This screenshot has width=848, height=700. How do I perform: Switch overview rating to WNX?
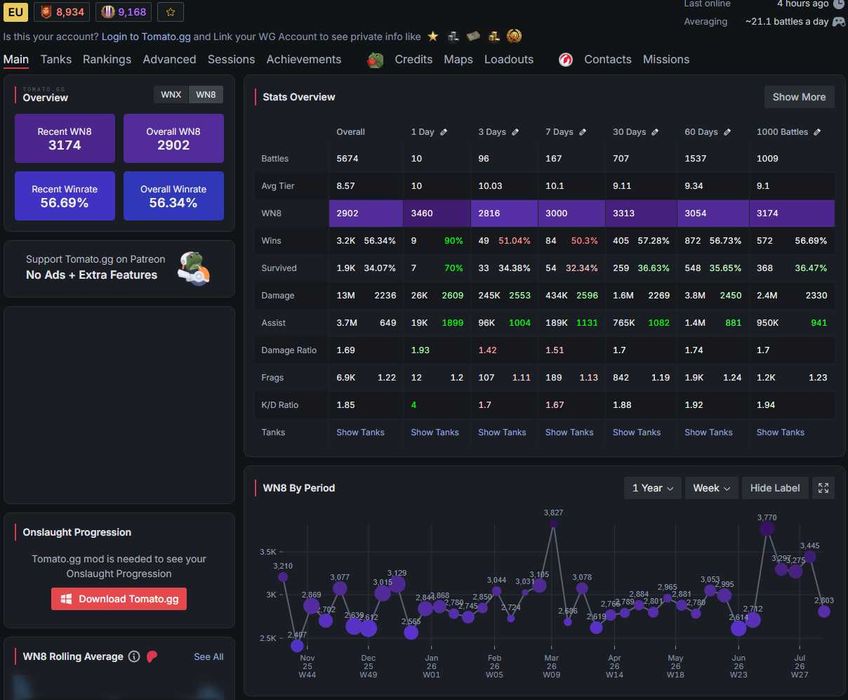[x=171, y=95]
